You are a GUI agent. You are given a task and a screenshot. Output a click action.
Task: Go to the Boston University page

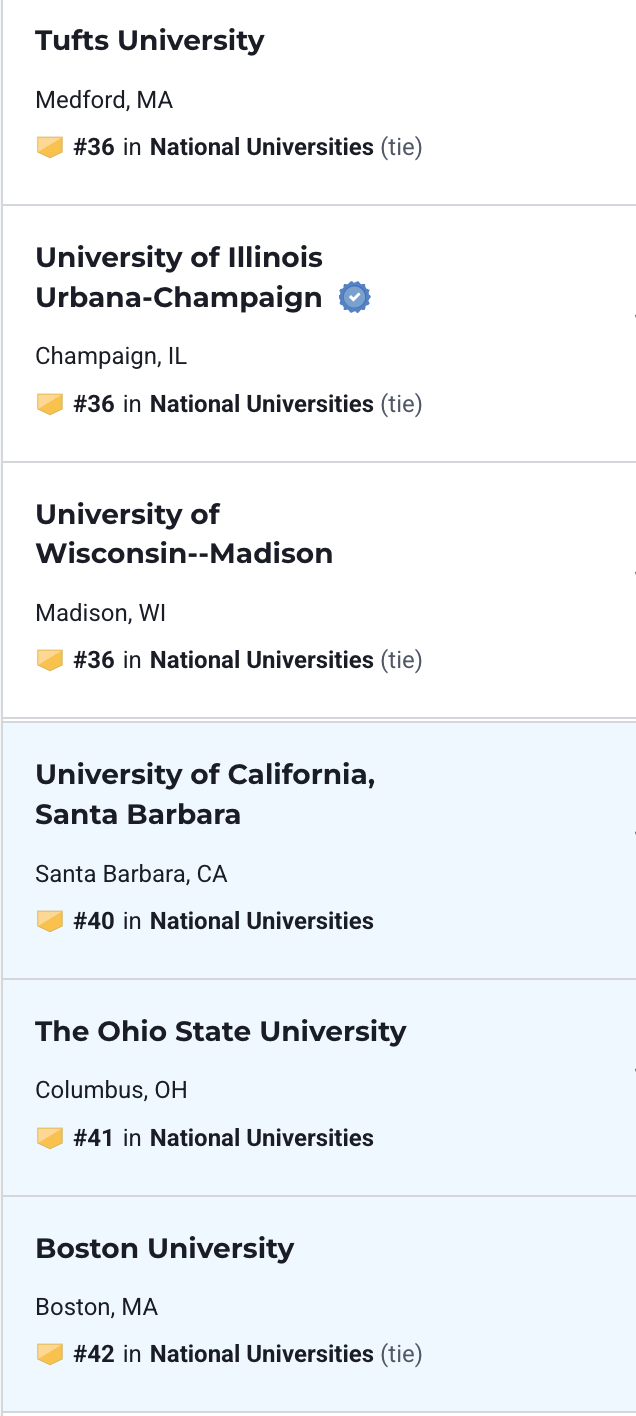pyautogui.click(x=165, y=1248)
